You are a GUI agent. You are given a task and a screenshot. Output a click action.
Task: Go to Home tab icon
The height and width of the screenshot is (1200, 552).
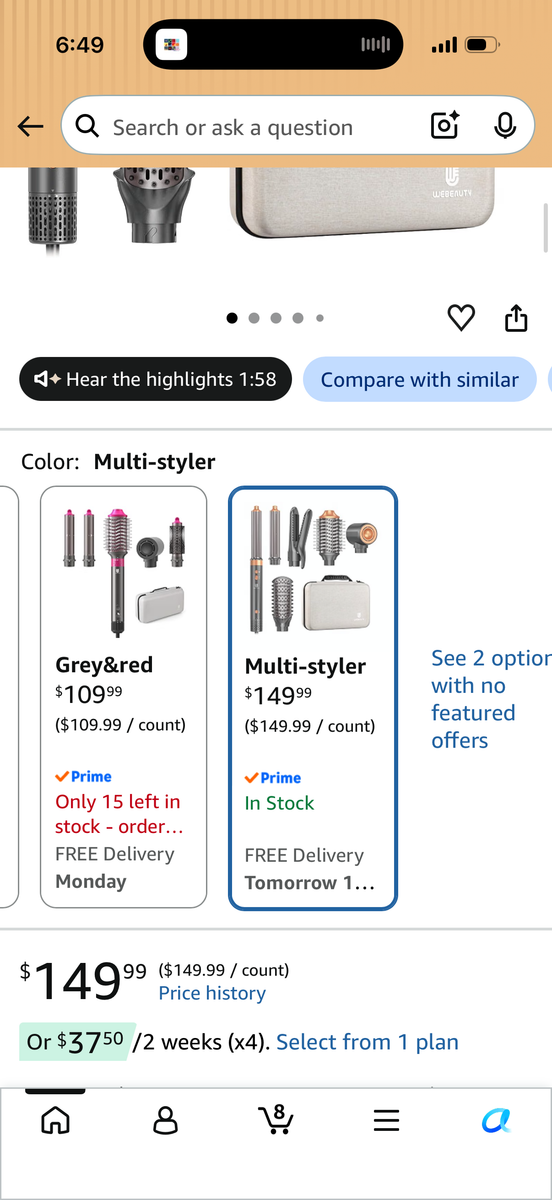(55, 1120)
